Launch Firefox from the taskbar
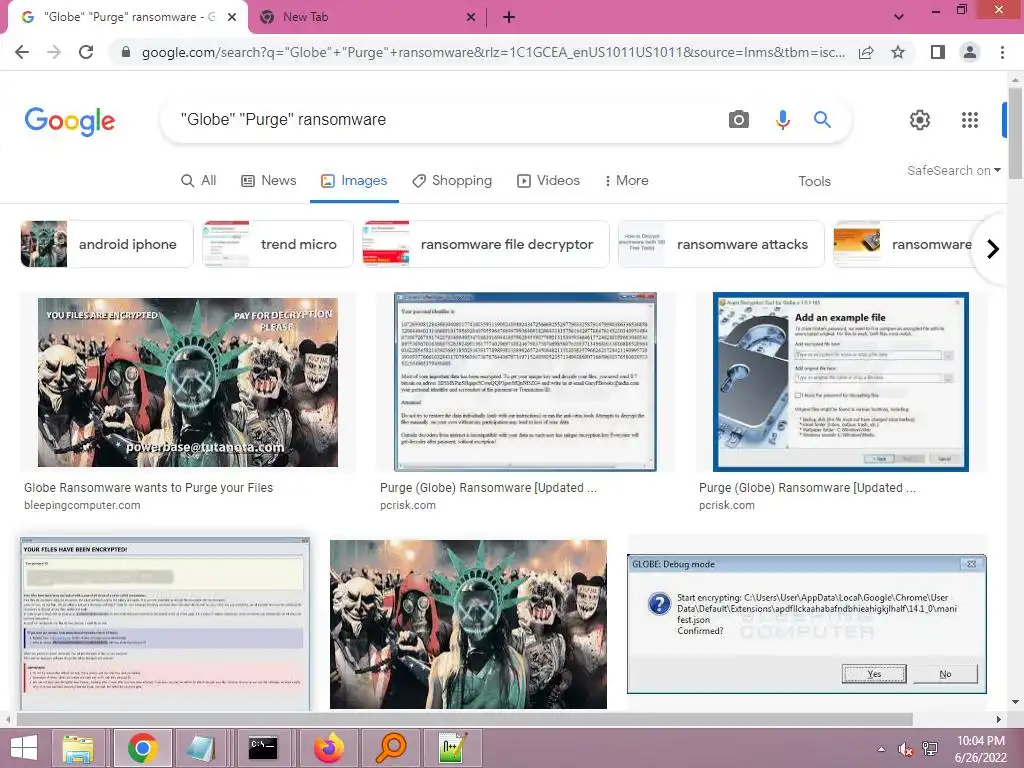Viewport: 1024px width, 768px height. point(329,748)
